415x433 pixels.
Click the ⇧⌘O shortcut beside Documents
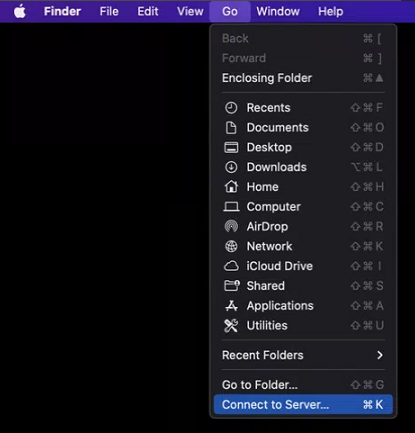point(367,128)
